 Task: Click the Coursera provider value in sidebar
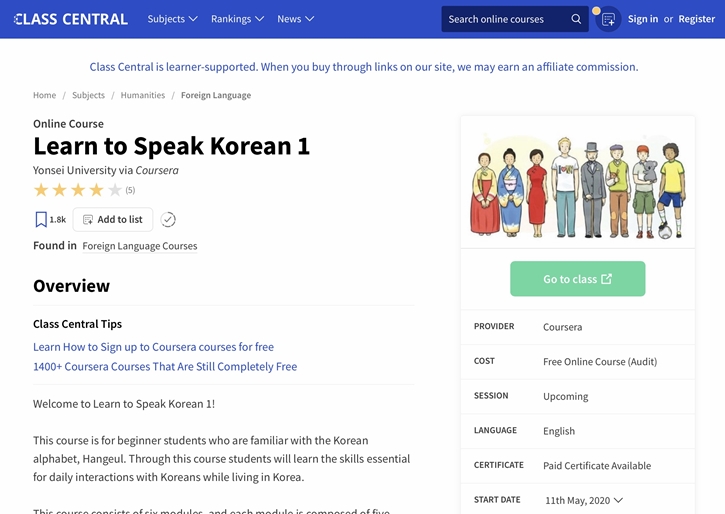562,327
